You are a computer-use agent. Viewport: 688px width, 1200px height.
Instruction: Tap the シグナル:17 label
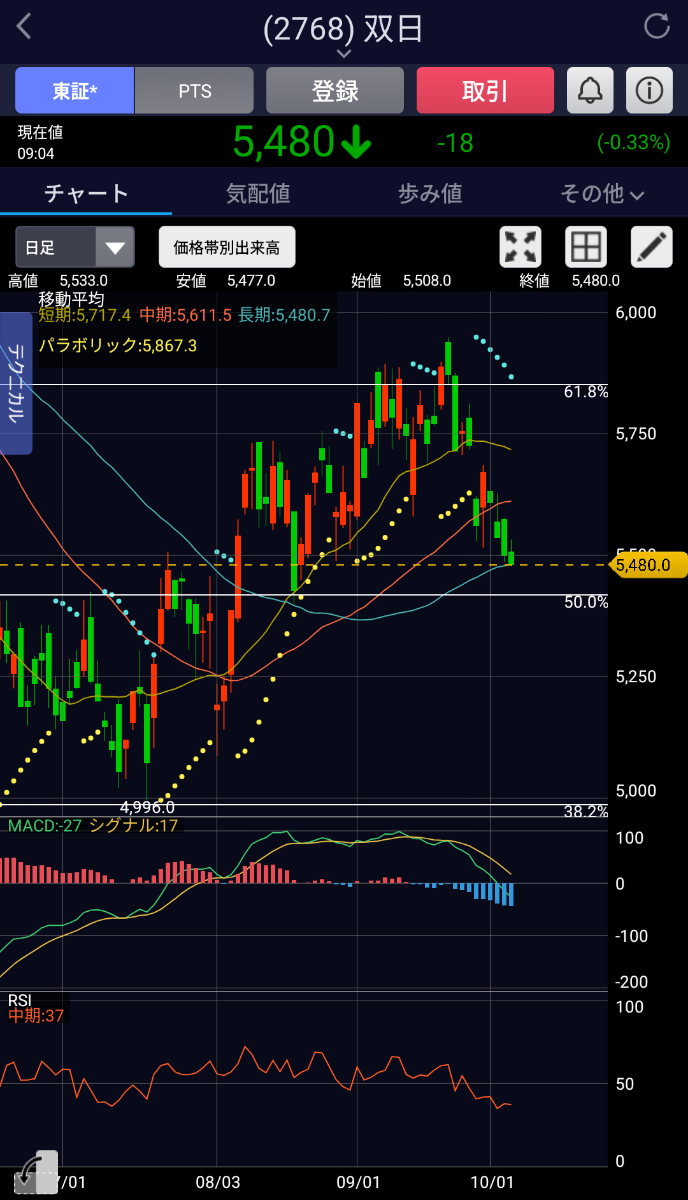tap(134, 826)
